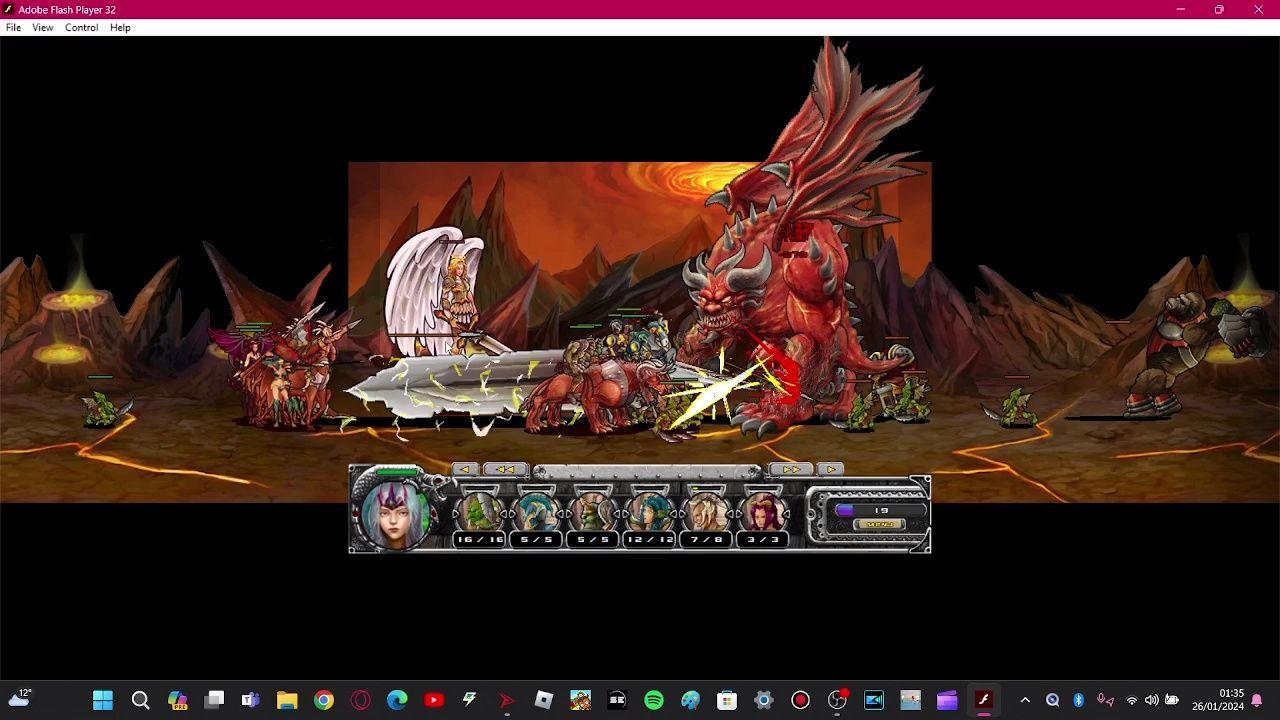Open the View menu
This screenshot has width=1280, height=720.
click(42, 28)
